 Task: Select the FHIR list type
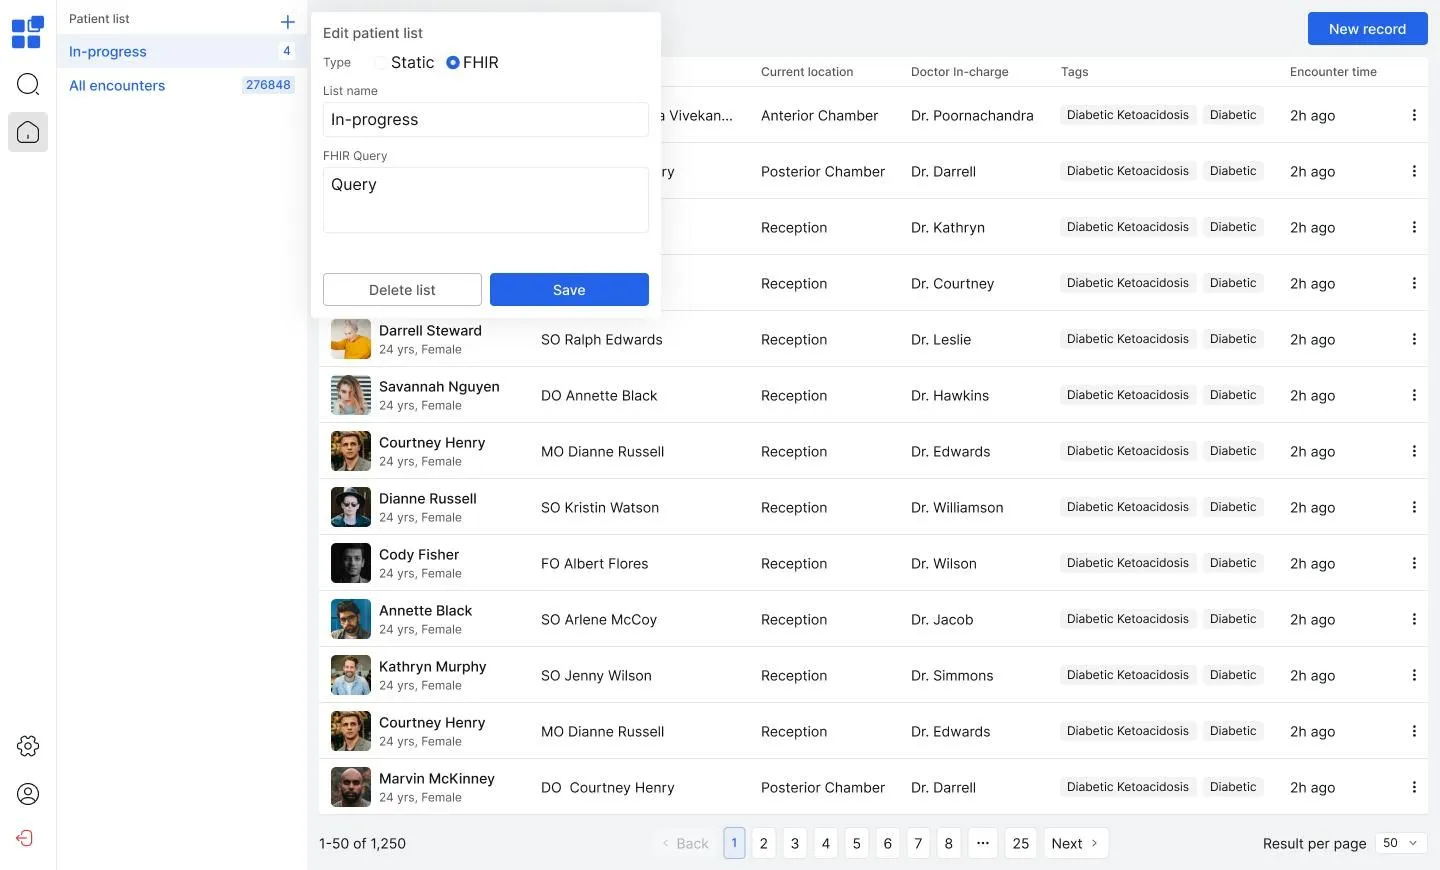pyautogui.click(x=452, y=62)
